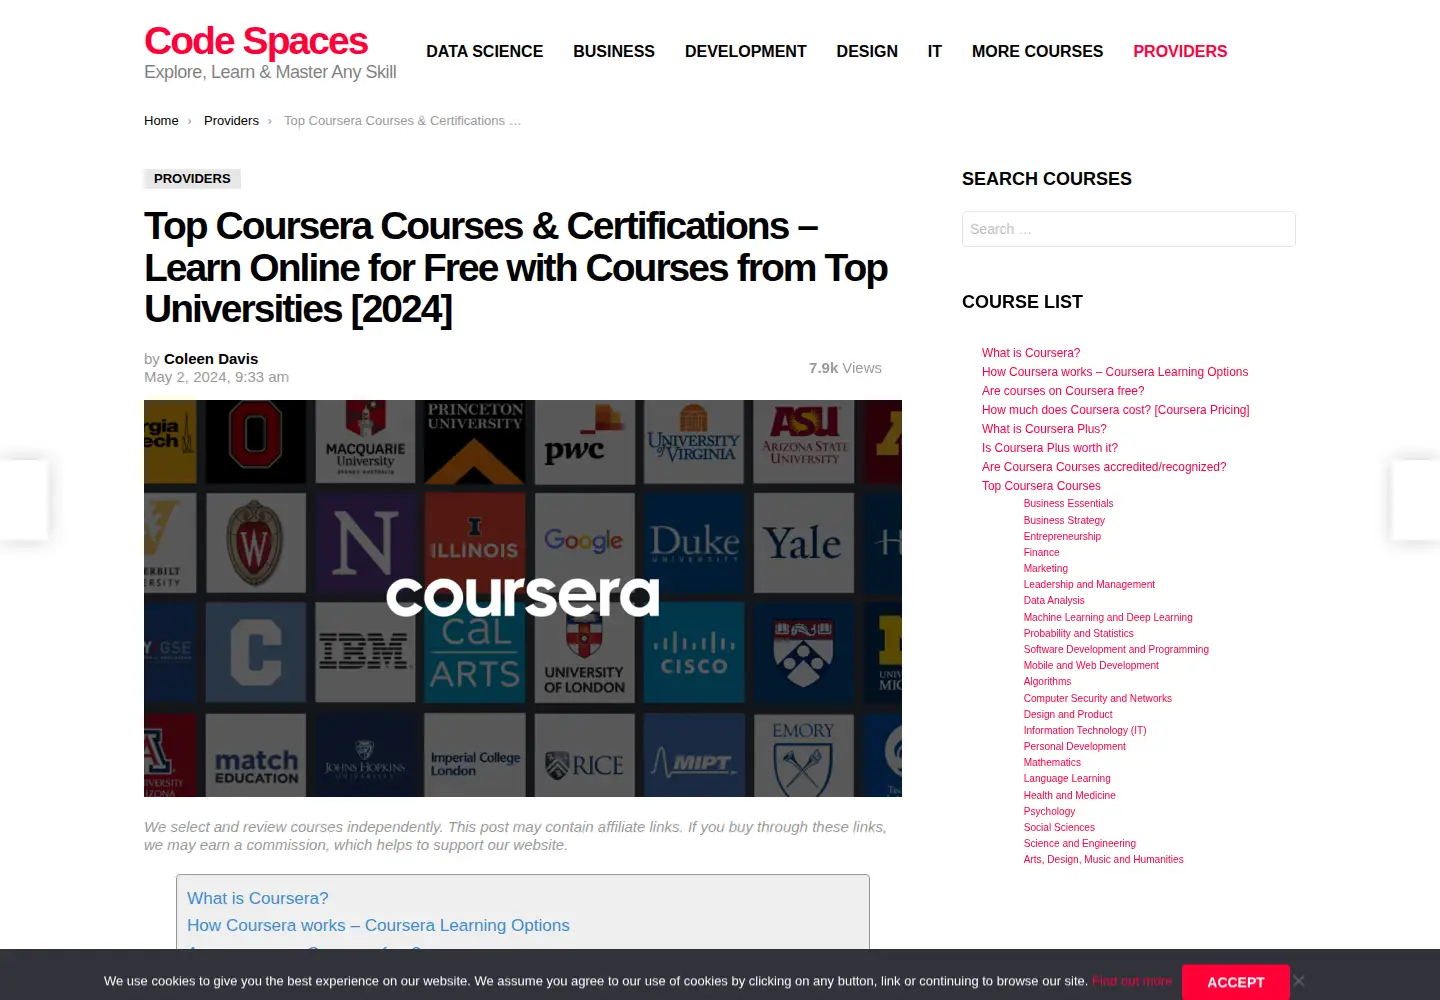Viewport: 1440px width, 1000px height.
Task: Open 'How Coursera works' sidebar link
Action: coord(1115,372)
